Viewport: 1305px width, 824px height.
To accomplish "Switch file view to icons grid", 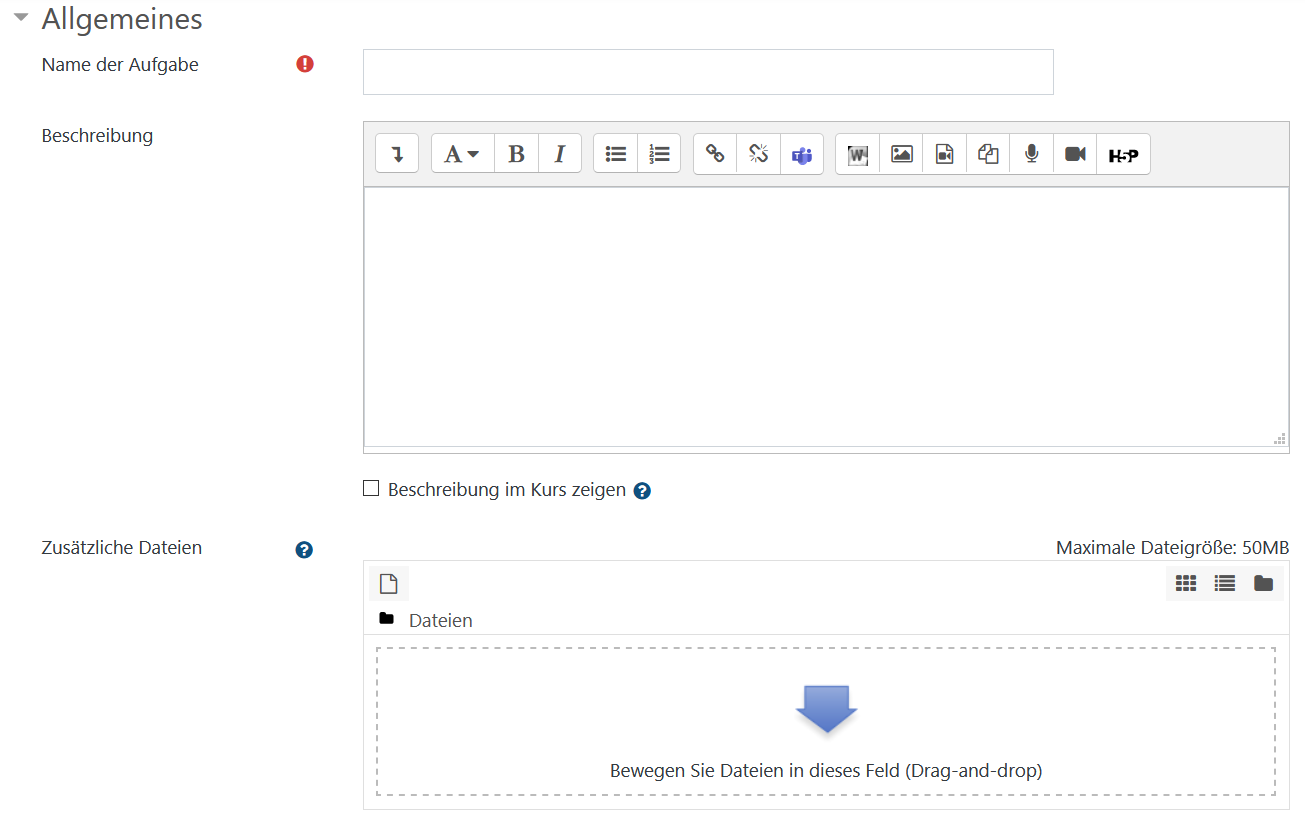I will [1186, 583].
